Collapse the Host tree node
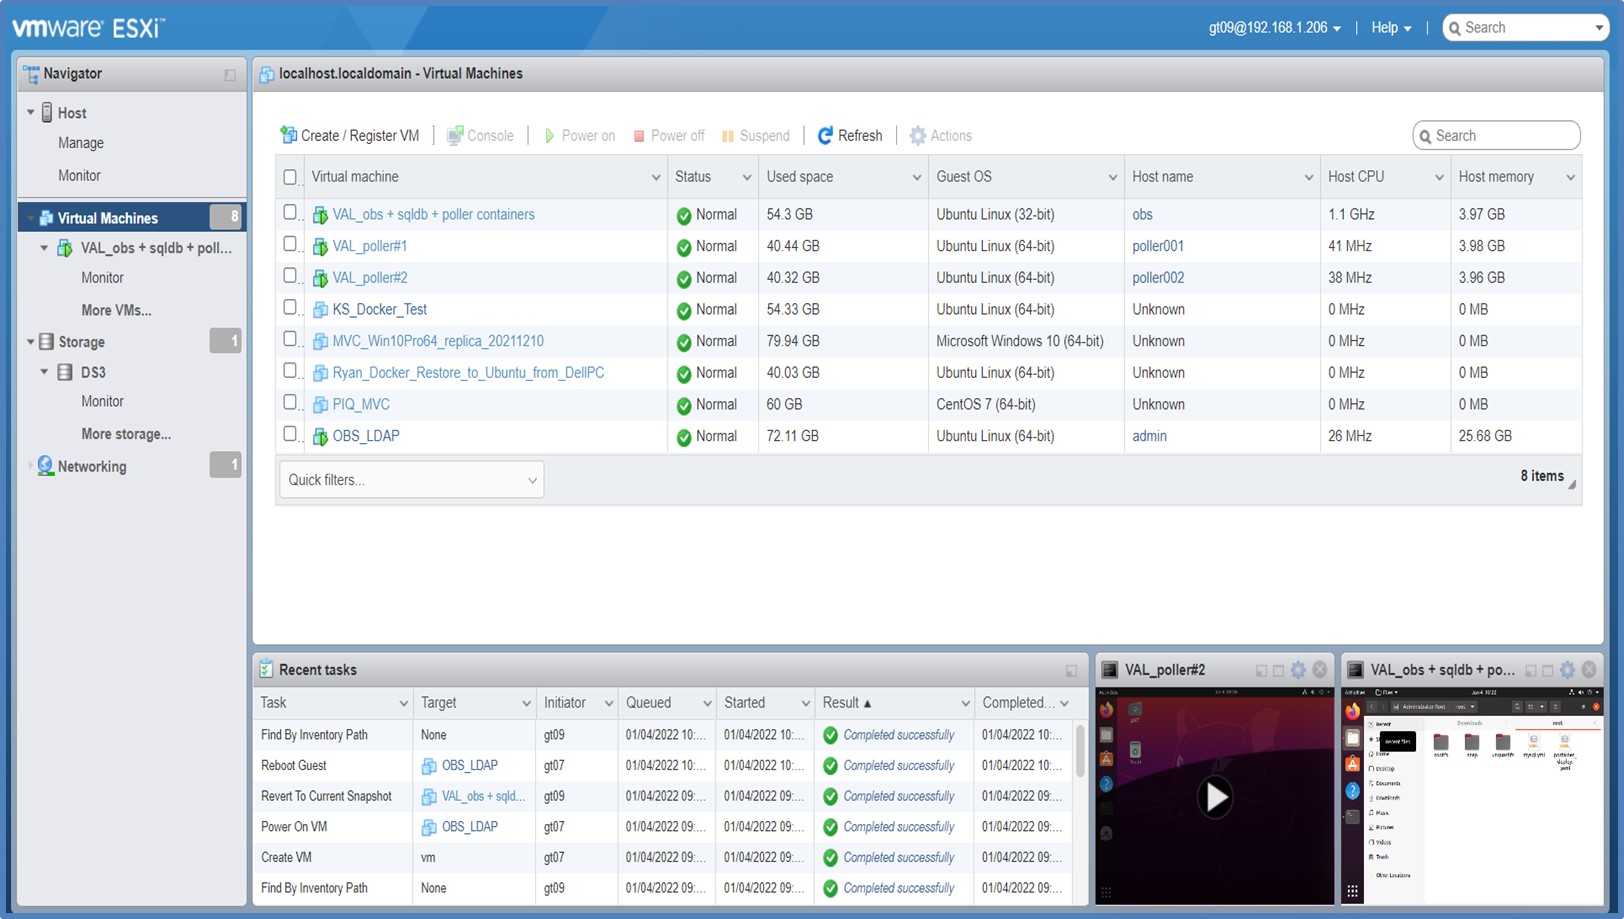This screenshot has height=919, width=1624. coord(30,113)
